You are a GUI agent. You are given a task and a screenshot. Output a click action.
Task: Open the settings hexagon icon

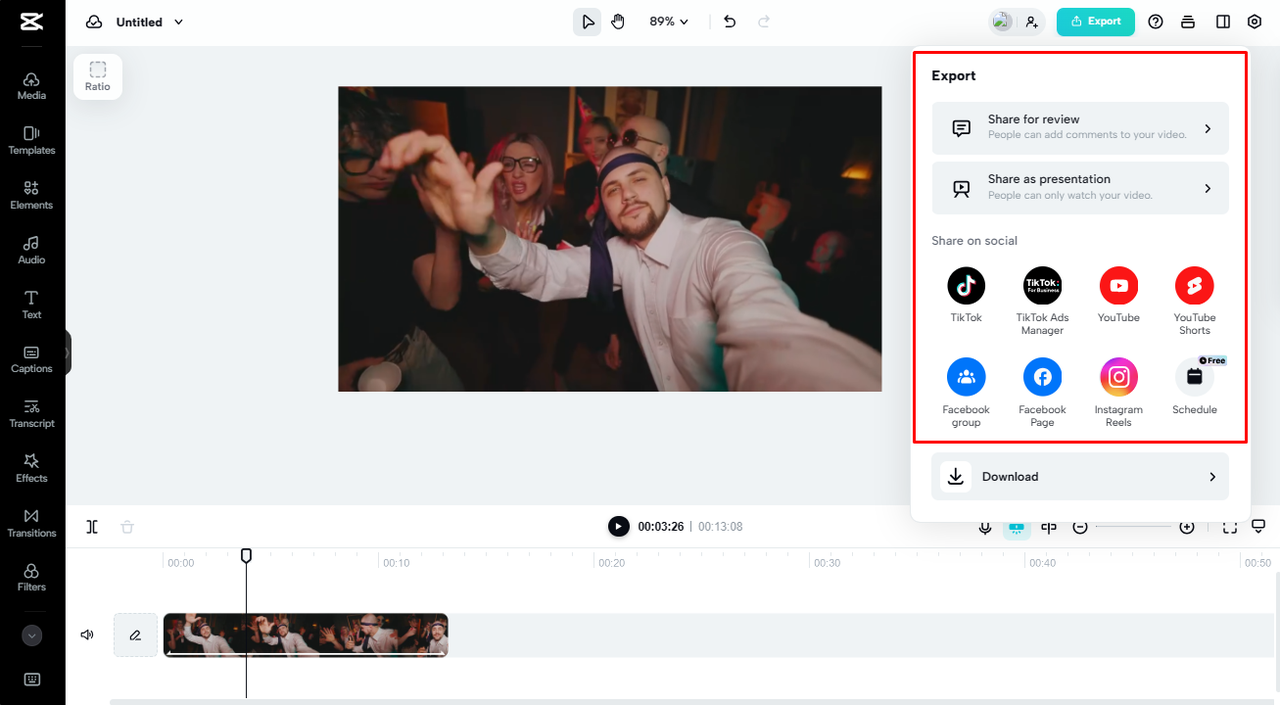click(x=1255, y=21)
